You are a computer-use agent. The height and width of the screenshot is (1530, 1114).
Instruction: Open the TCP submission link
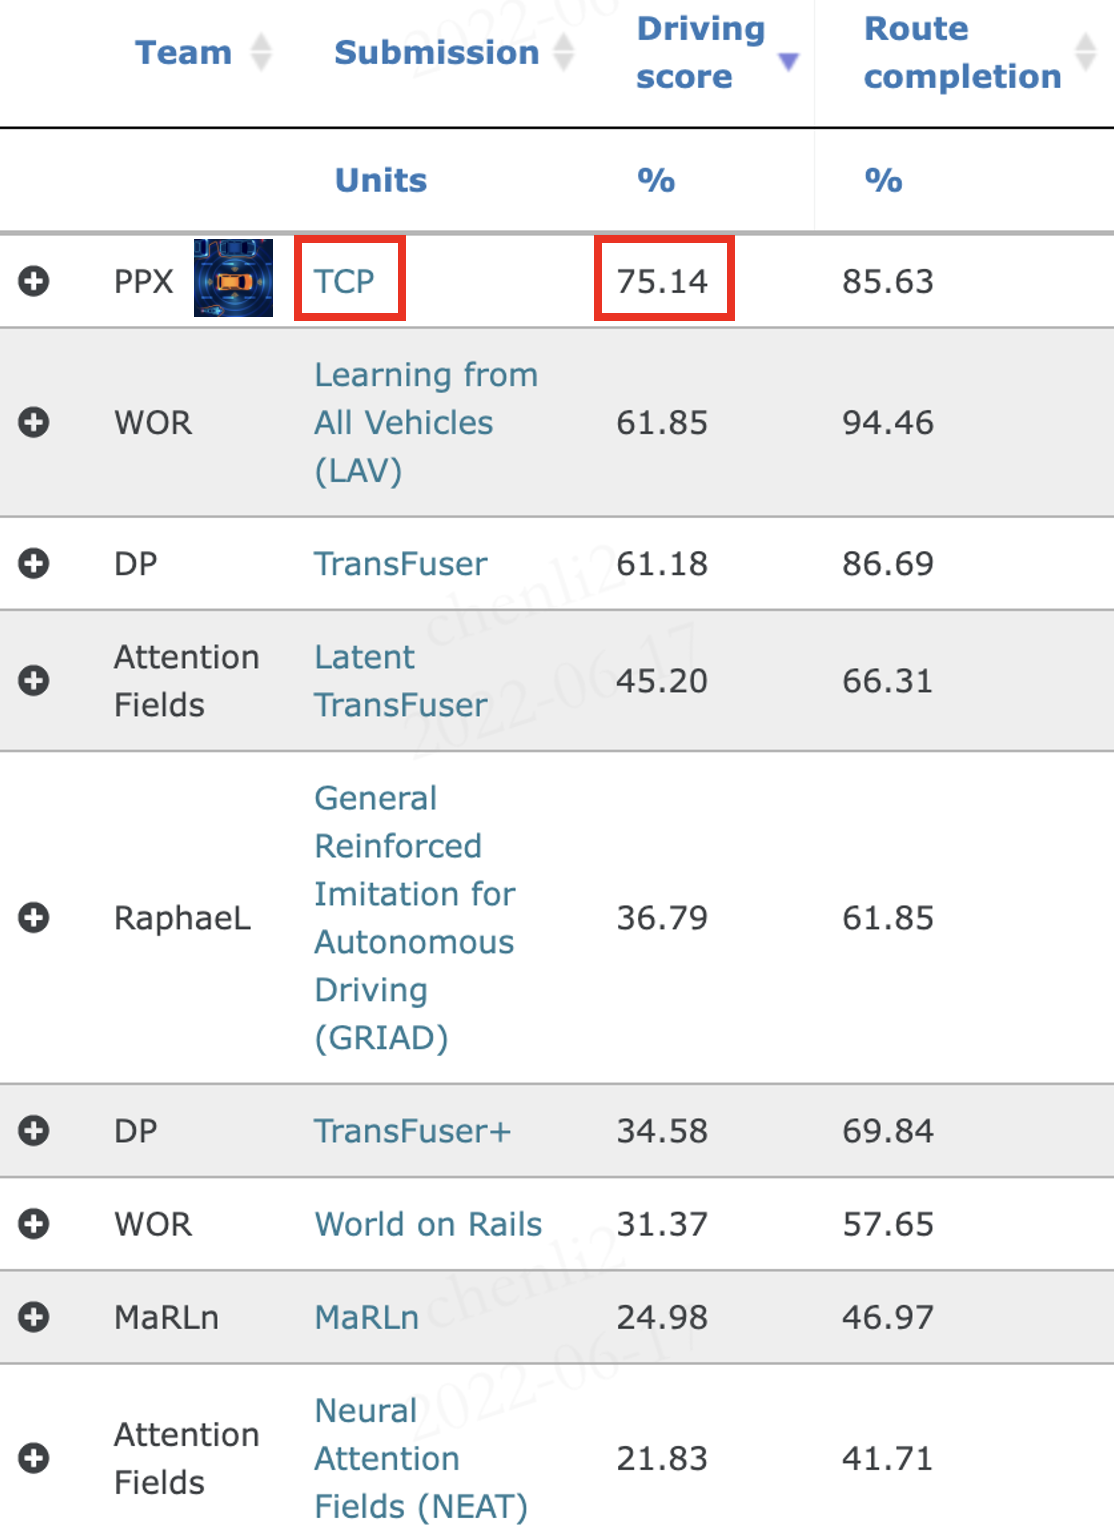click(344, 281)
